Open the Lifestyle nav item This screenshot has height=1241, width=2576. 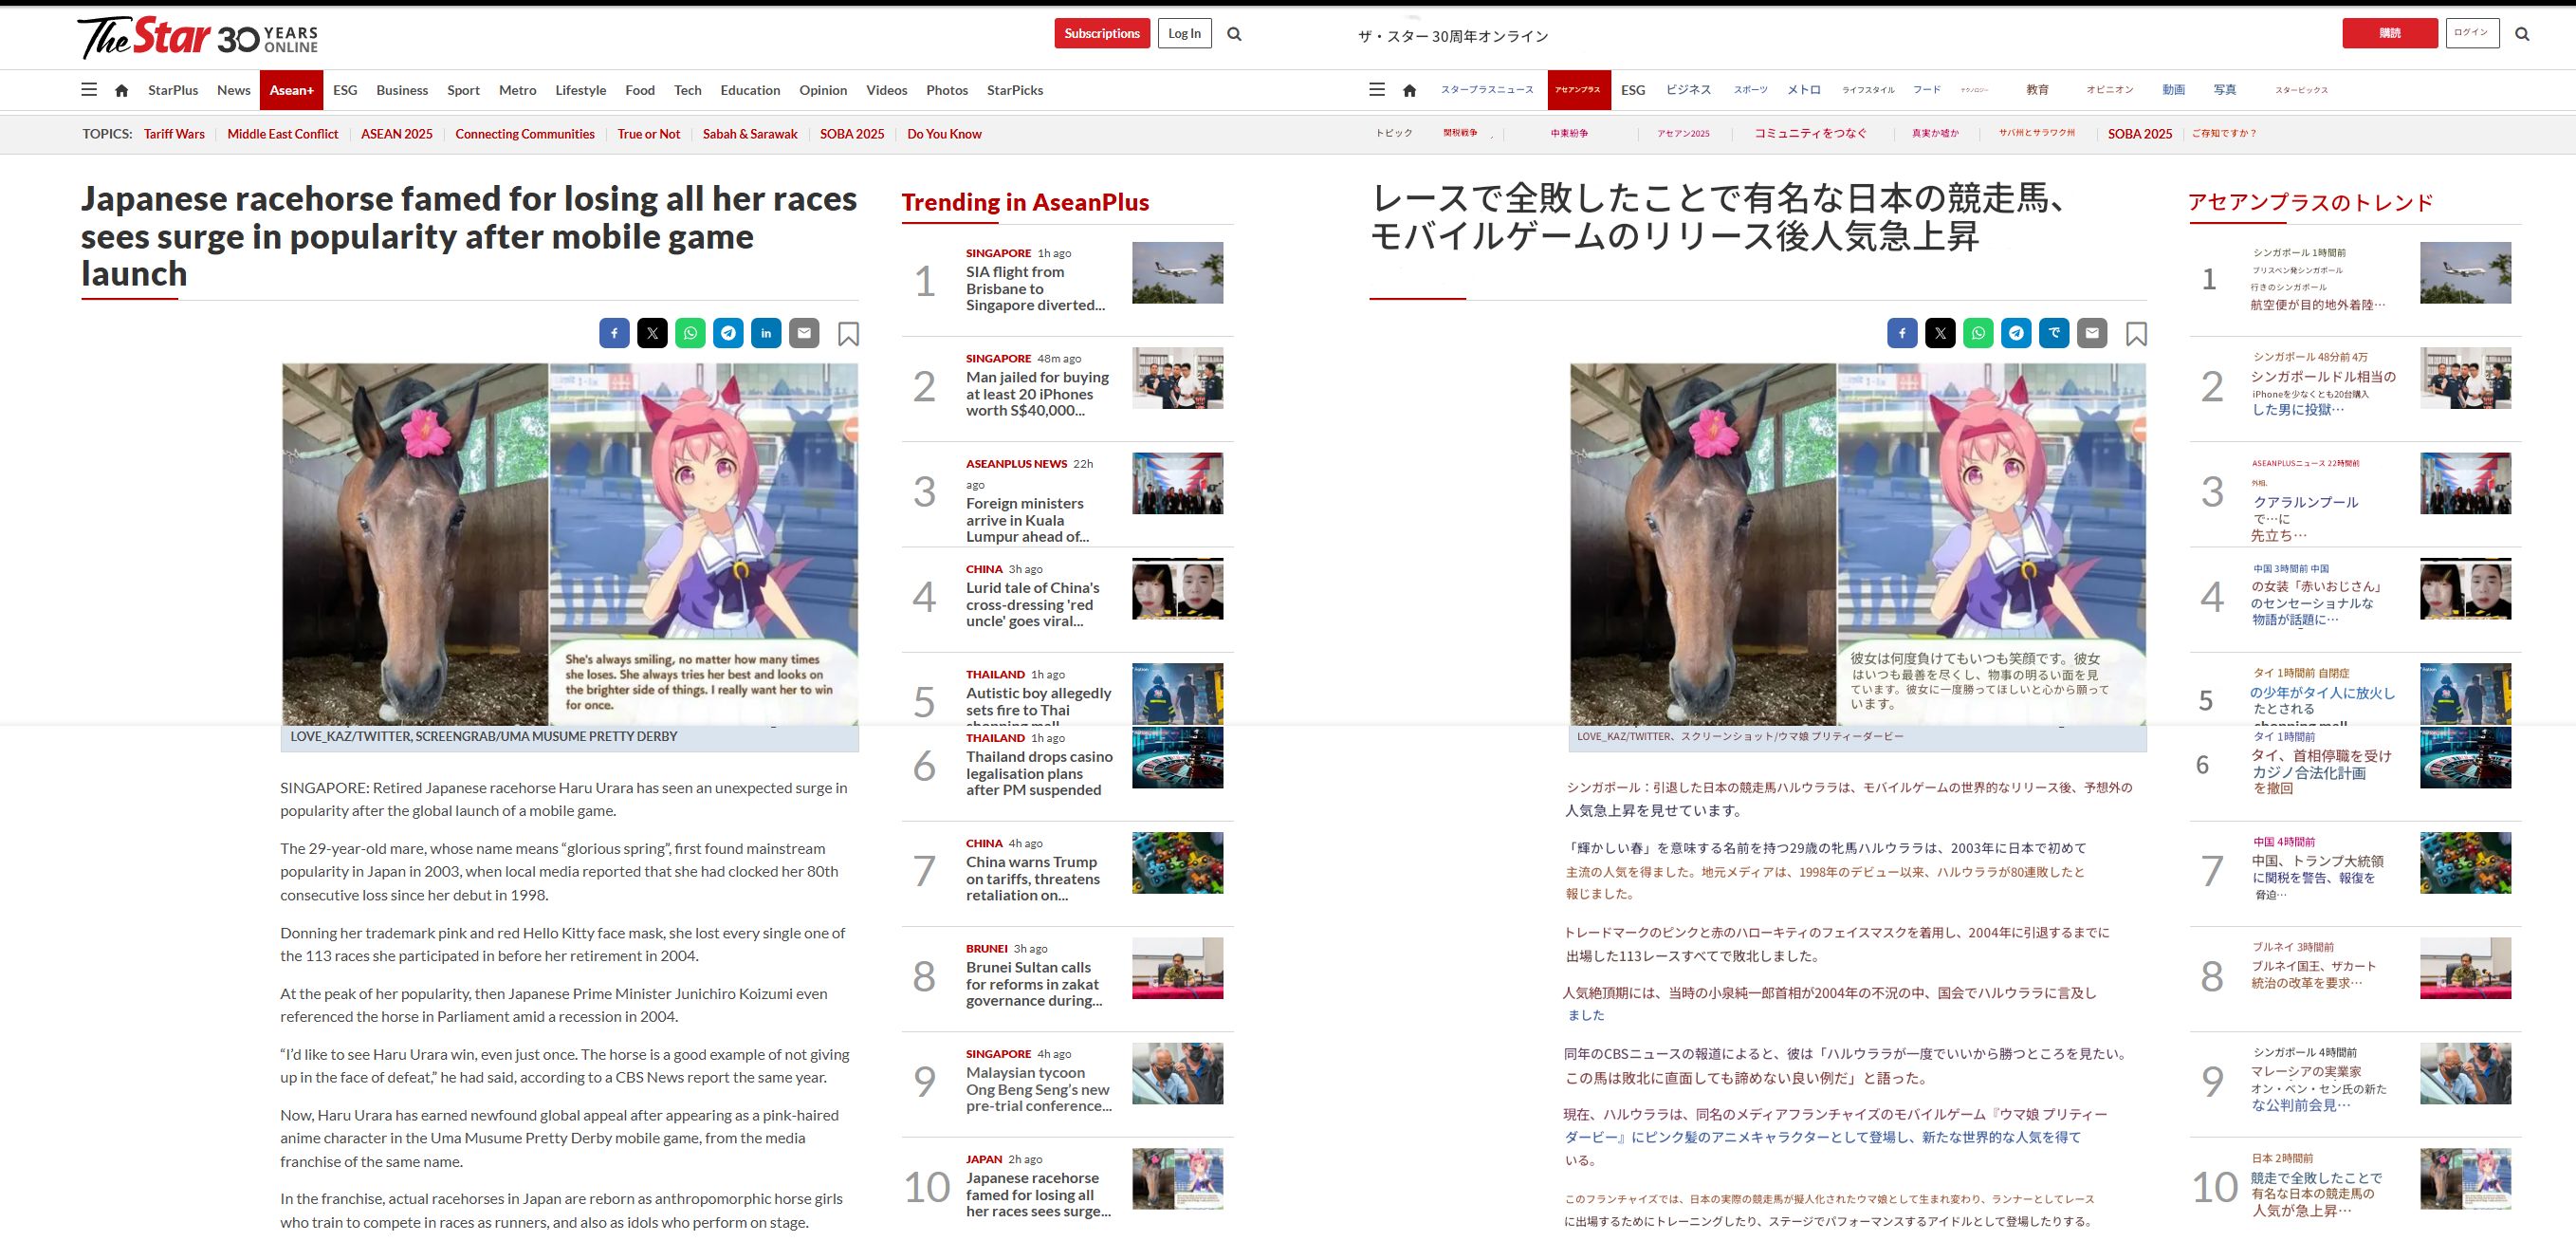tap(581, 90)
